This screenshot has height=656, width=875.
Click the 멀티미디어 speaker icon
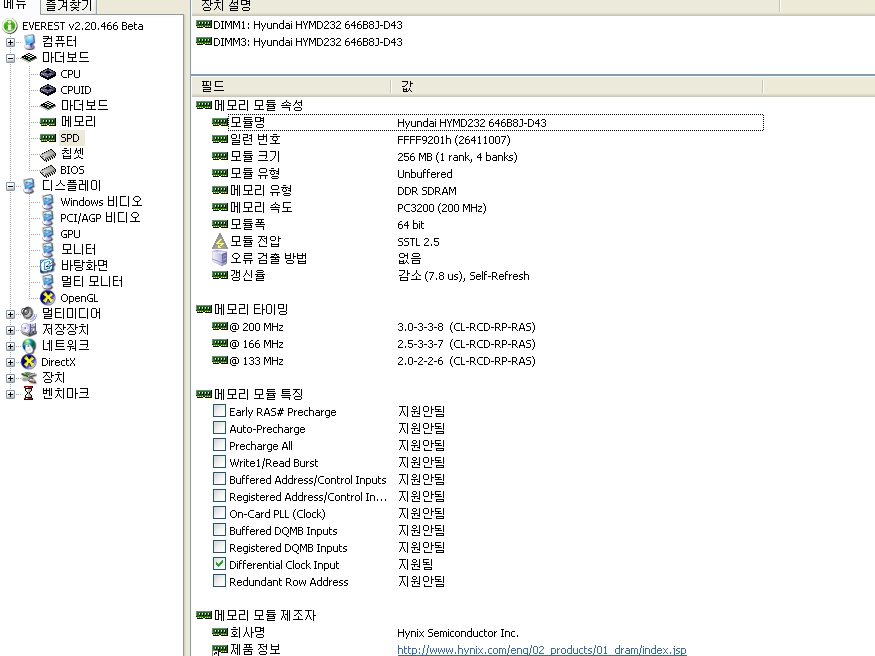(x=28, y=313)
